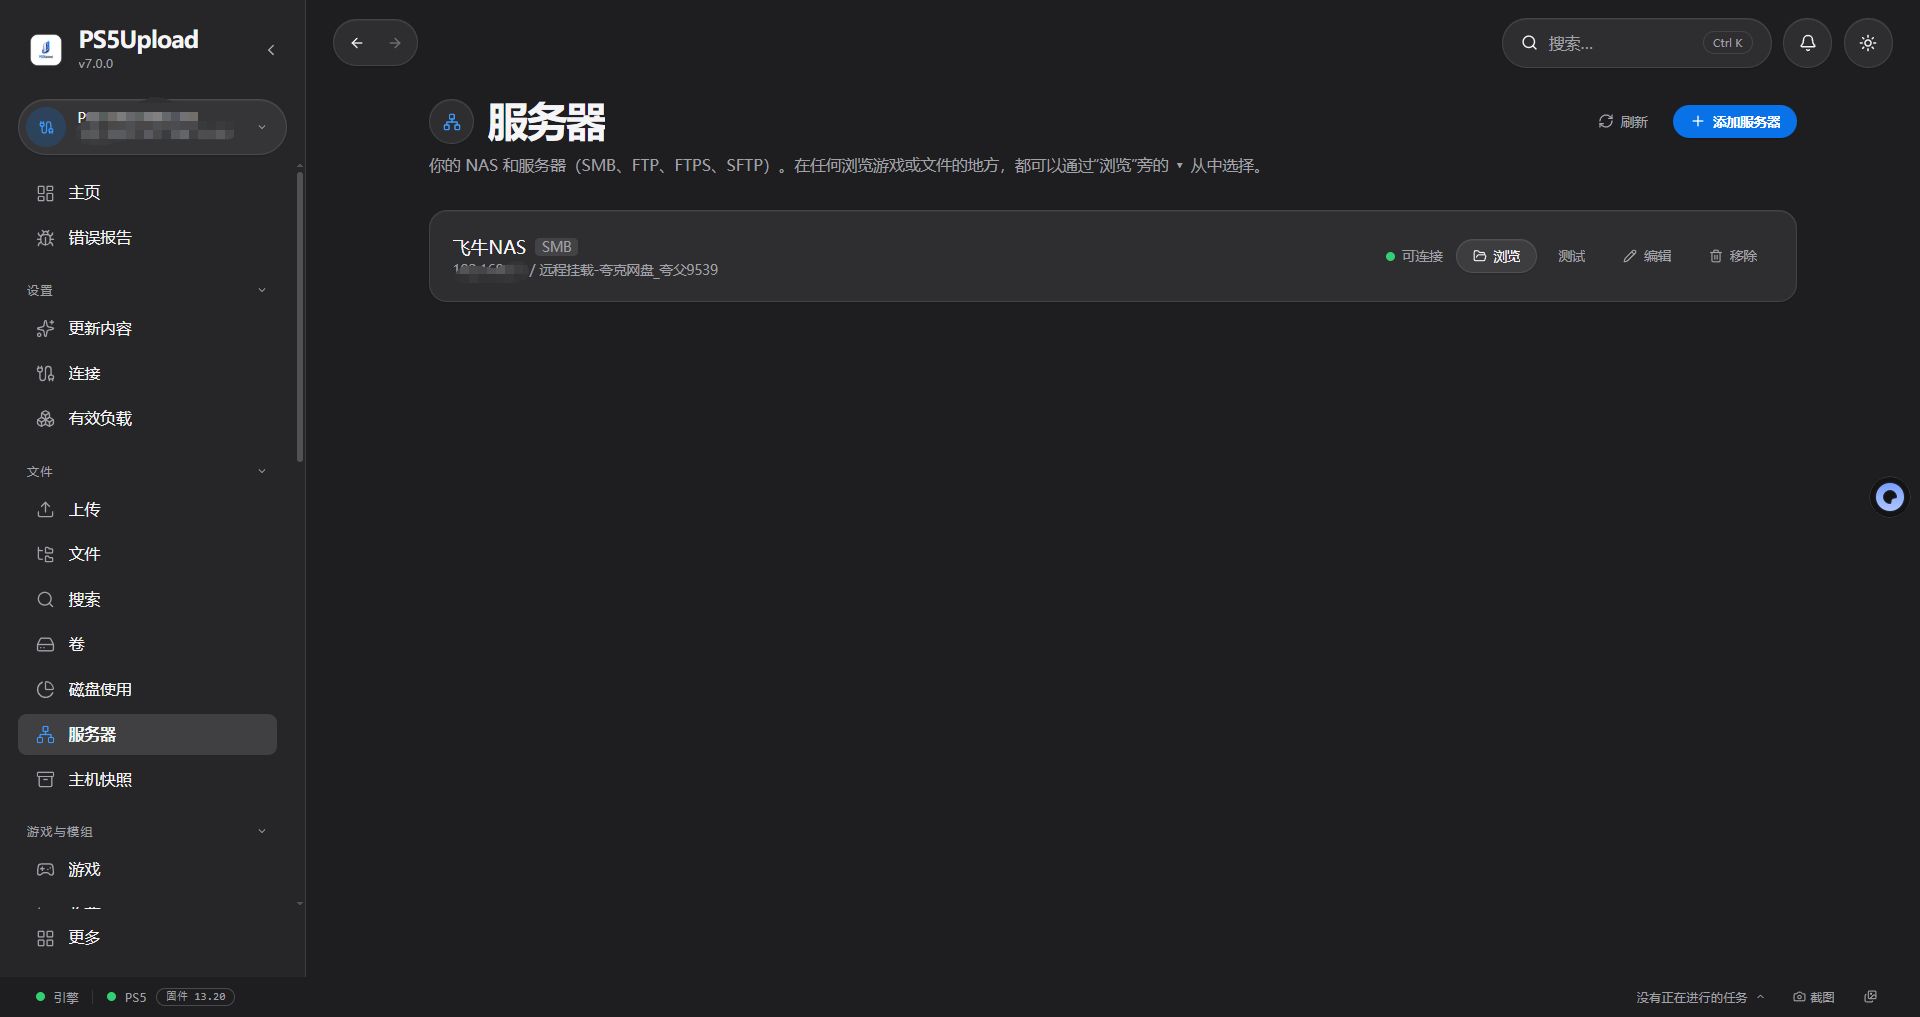Collapse the sidebar with the chevron arrow
The height and width of the screenshot is (1017, 1920).
pos(271,50)
